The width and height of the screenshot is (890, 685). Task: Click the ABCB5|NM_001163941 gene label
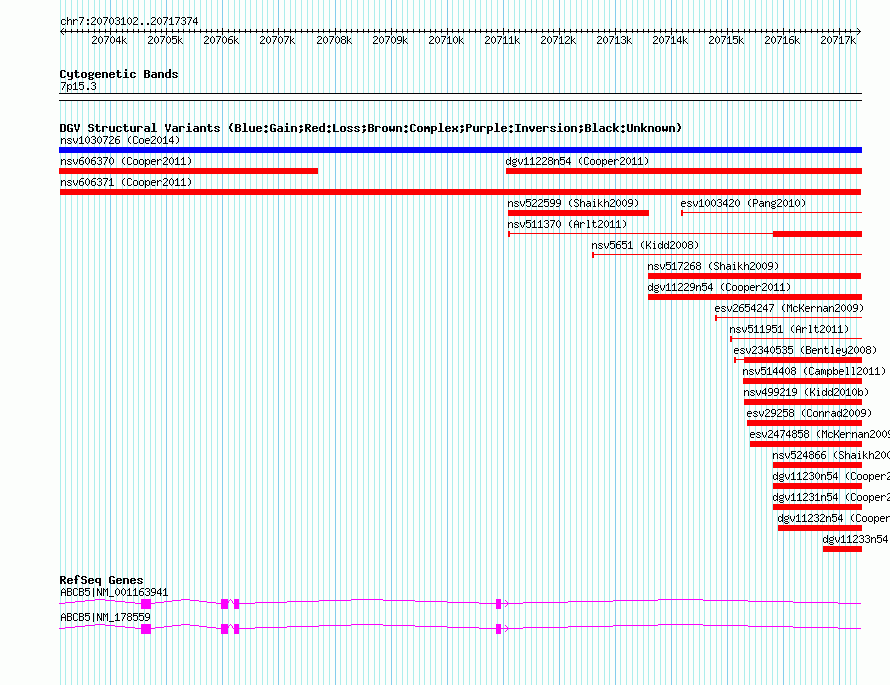pos(114,592)
